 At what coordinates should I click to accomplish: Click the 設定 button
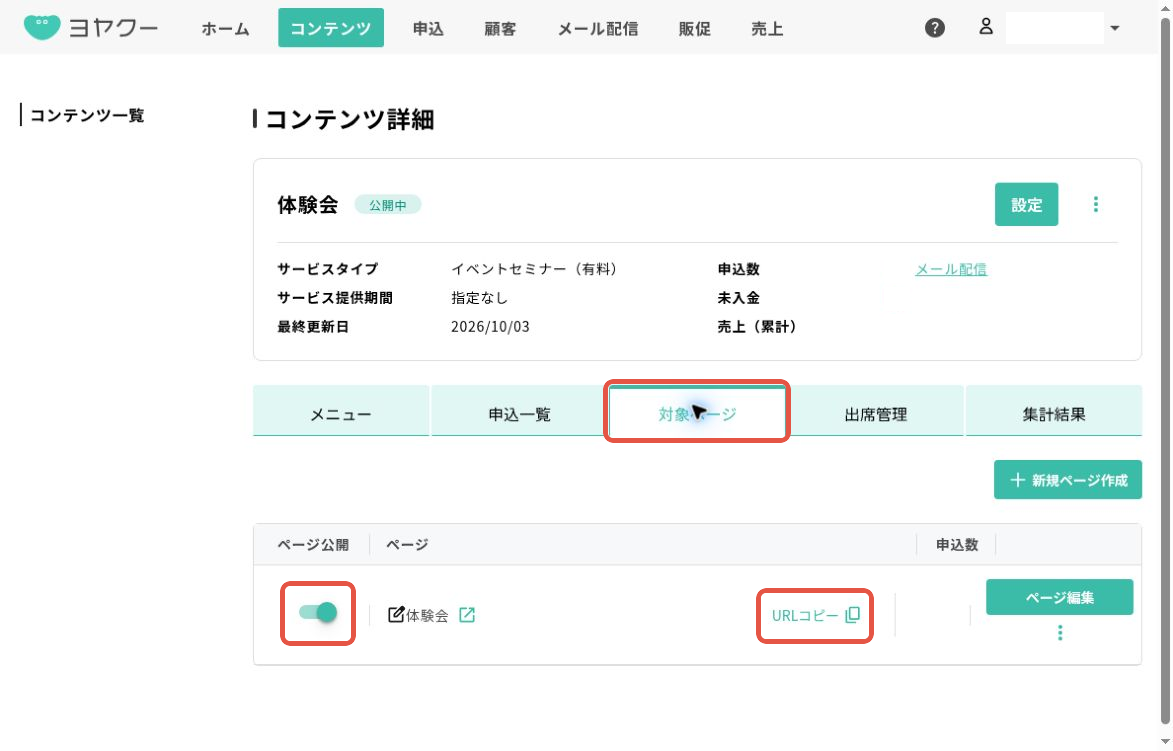(x=1026, y=204)
